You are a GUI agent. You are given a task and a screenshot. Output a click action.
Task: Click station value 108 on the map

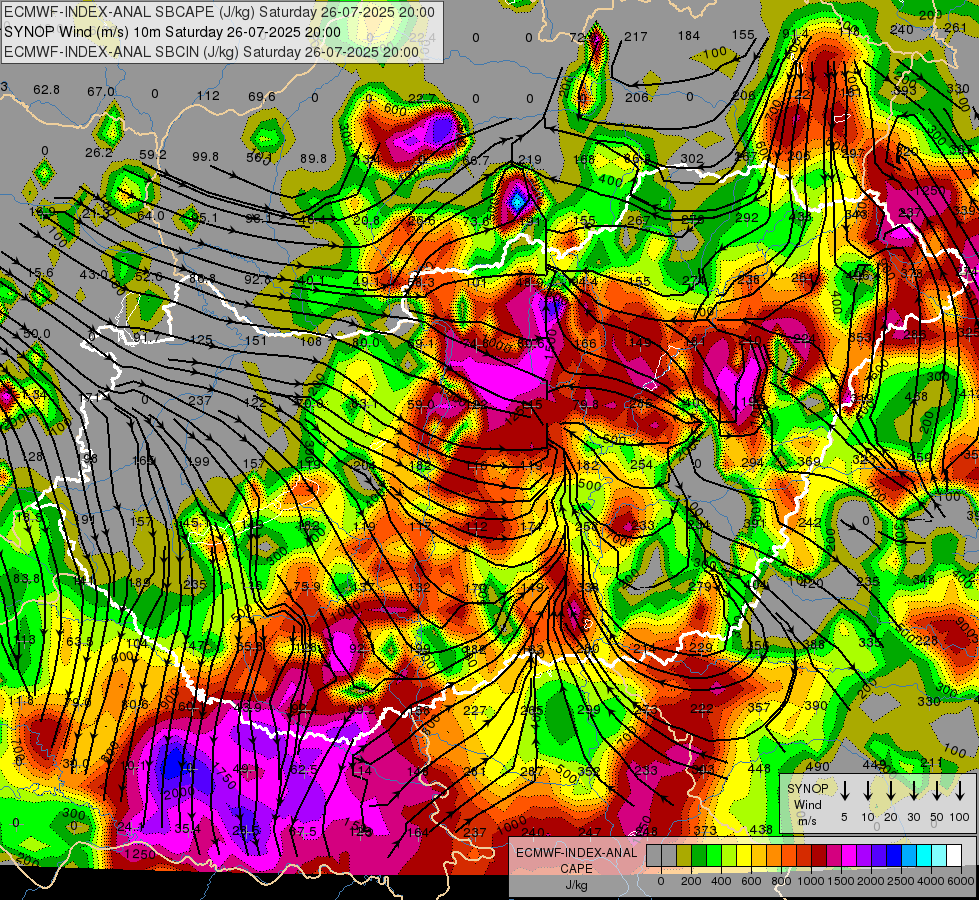pyautogui.click(x=310, y=341)
